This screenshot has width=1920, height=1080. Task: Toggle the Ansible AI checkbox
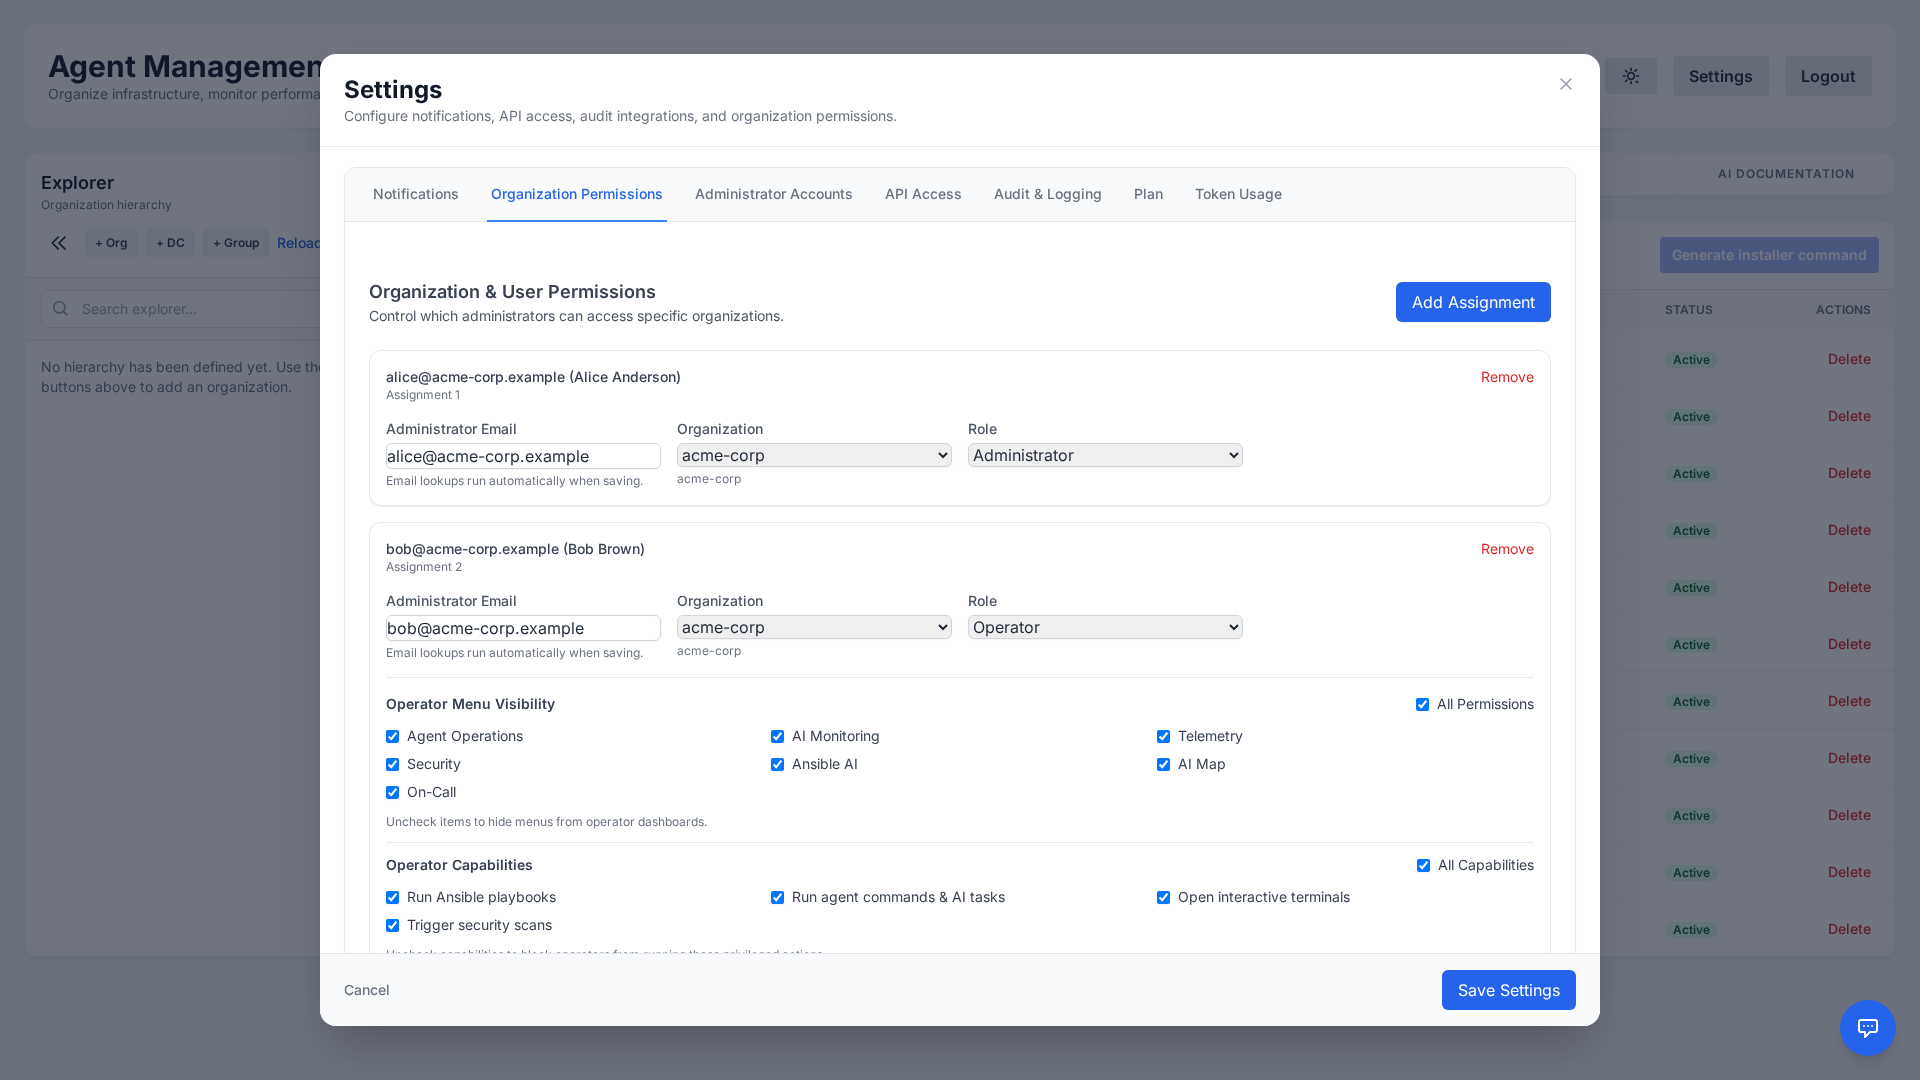pos(777,765)
